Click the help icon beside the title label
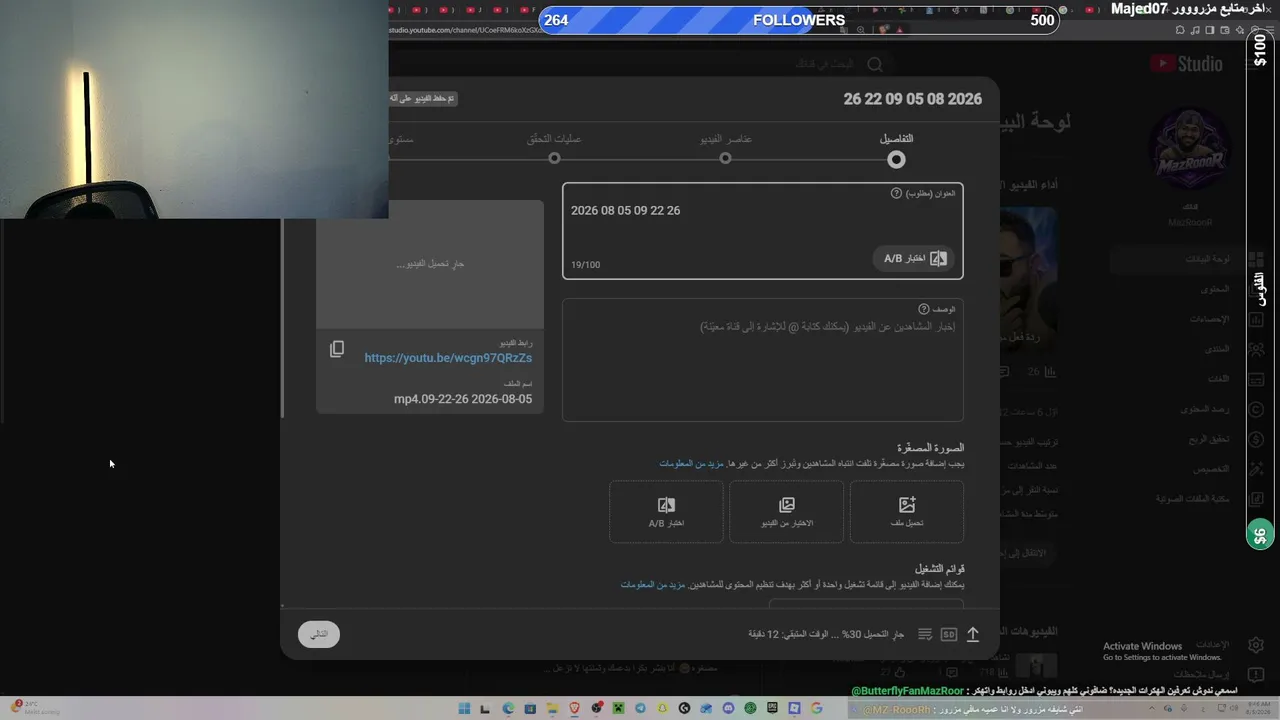1280x720 pixels. pos(896,193)
